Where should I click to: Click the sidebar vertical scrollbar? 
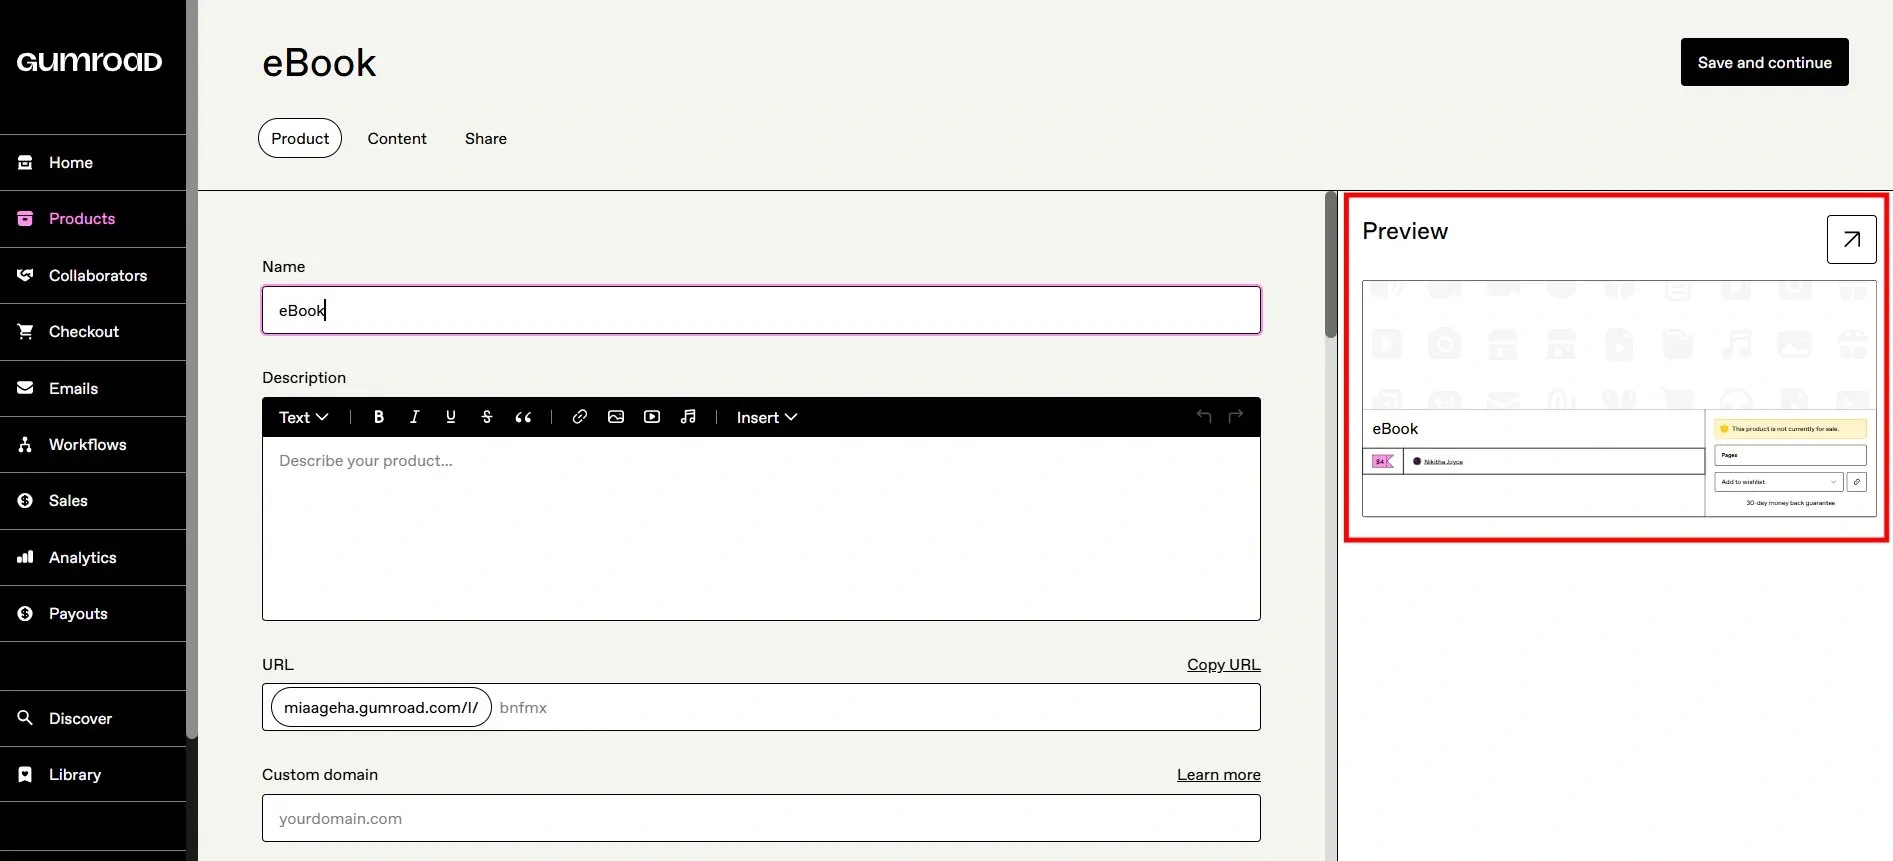[192, 370]
